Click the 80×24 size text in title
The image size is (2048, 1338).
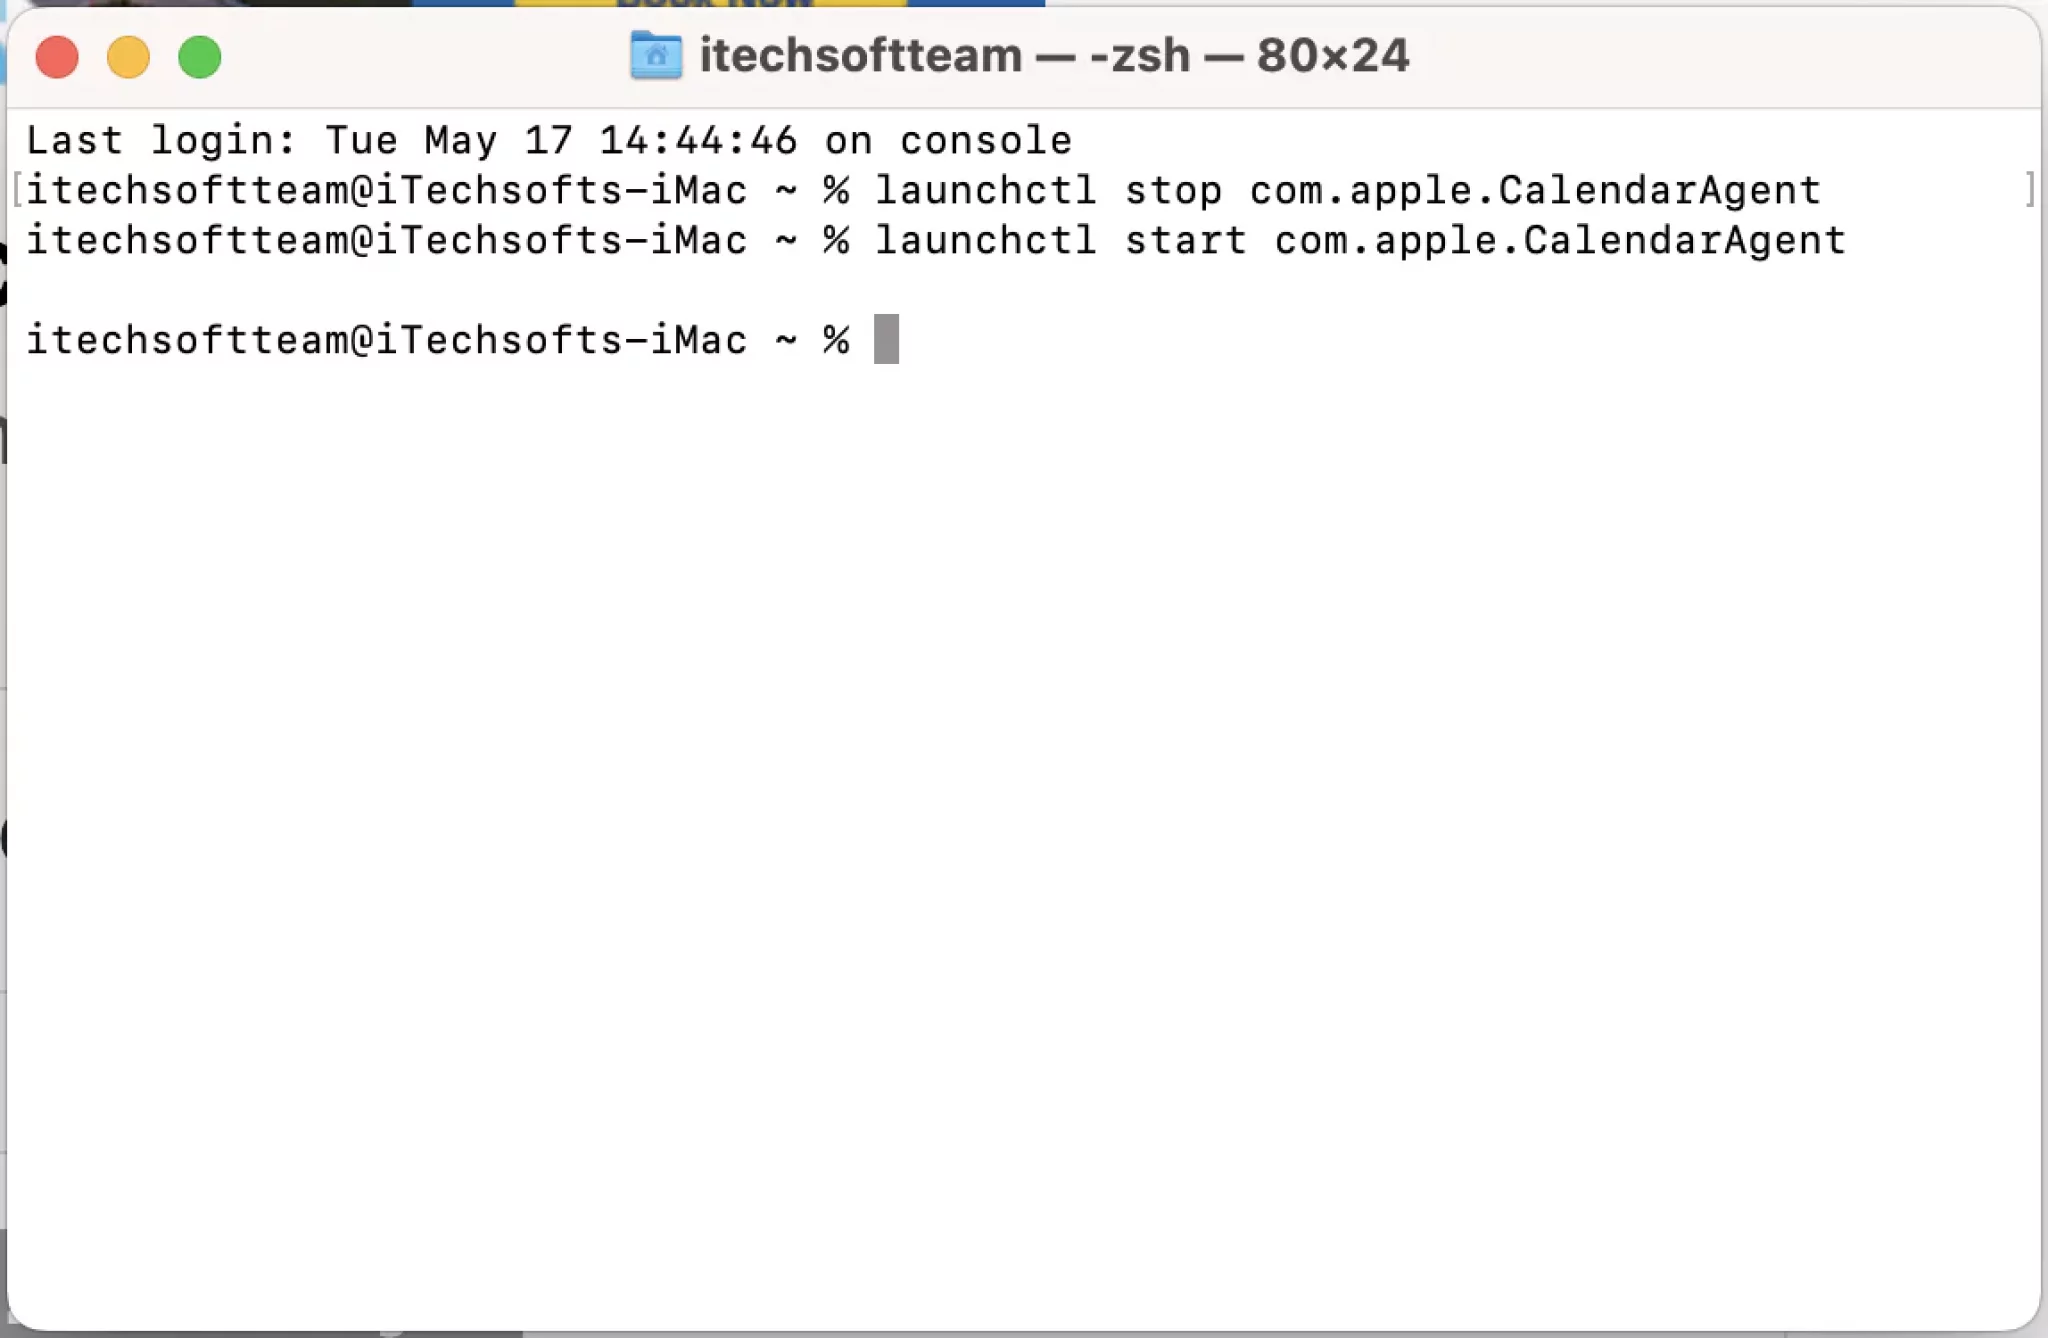click(1333, 55)
